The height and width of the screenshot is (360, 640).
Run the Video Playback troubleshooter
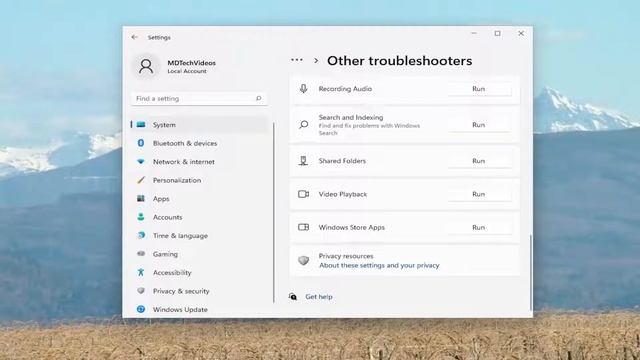click(x=478, y=194)
